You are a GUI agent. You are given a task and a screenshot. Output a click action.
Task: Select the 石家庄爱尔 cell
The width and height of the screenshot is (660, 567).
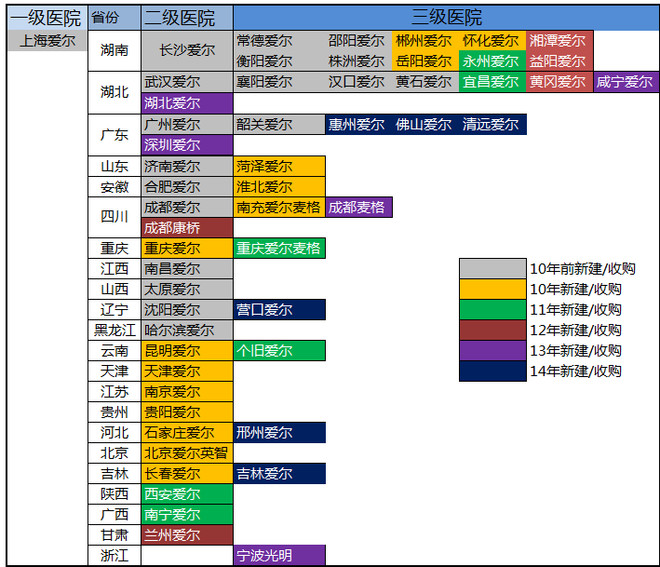pos(187,433)
